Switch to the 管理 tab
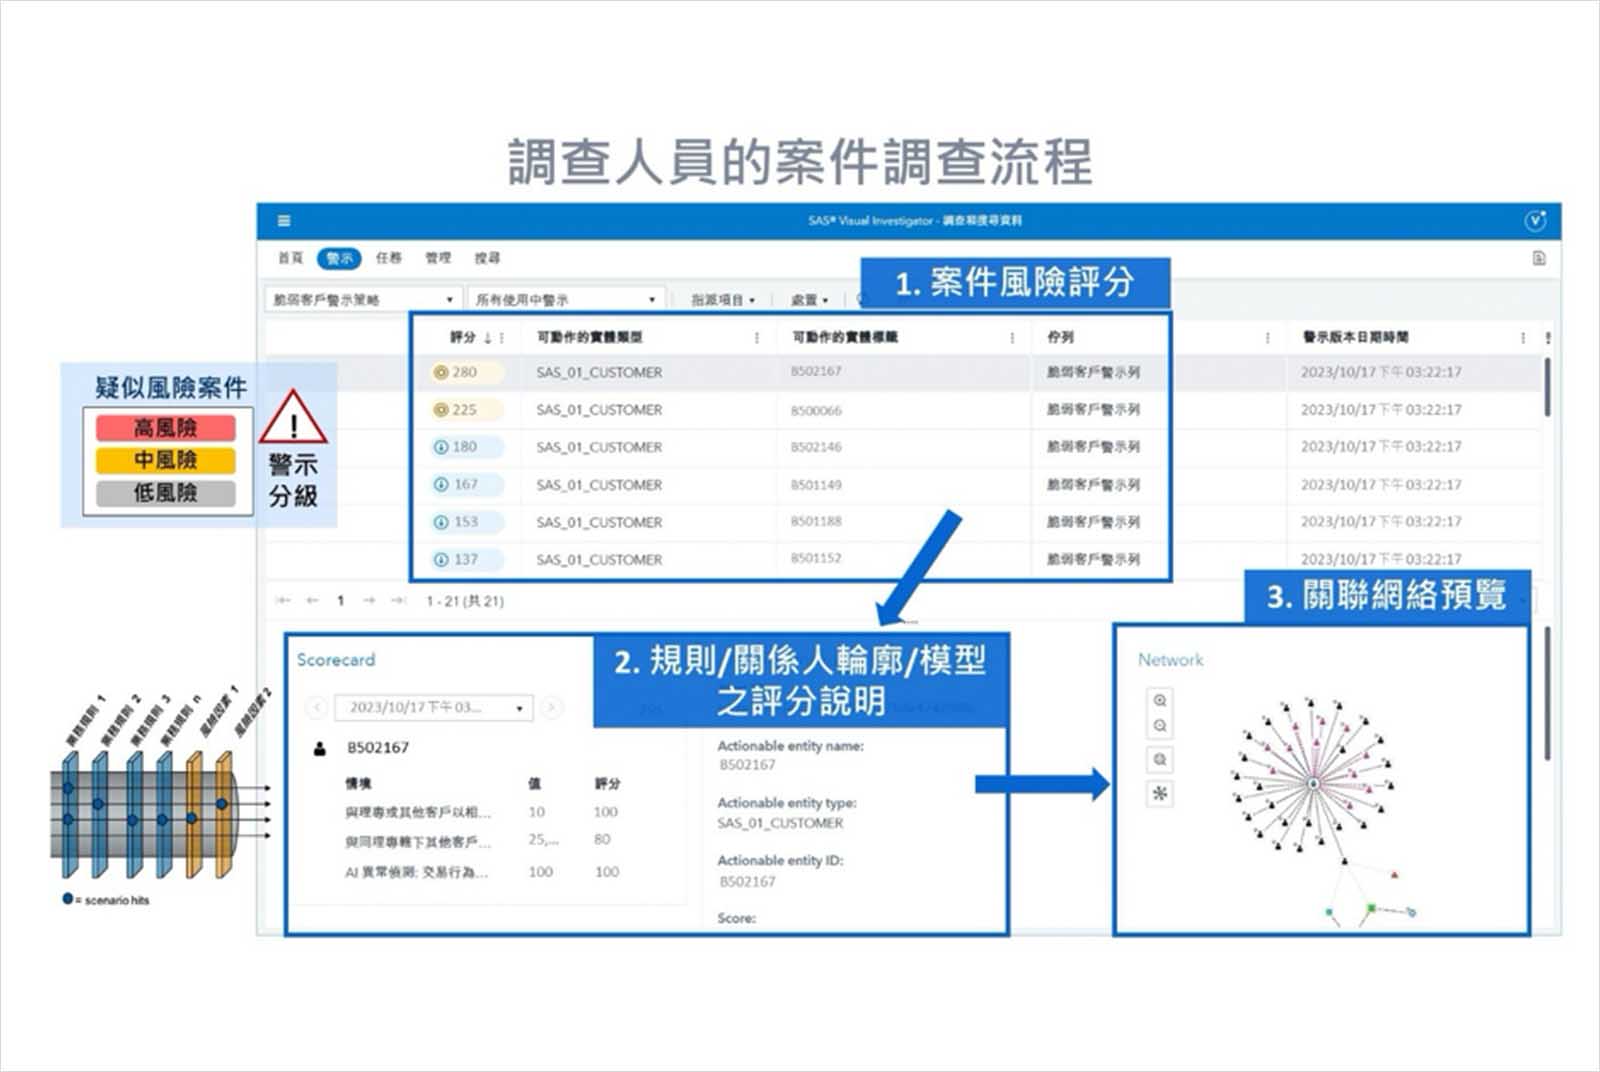This screenshot has height=1072, width=1600. pos(438,258)
